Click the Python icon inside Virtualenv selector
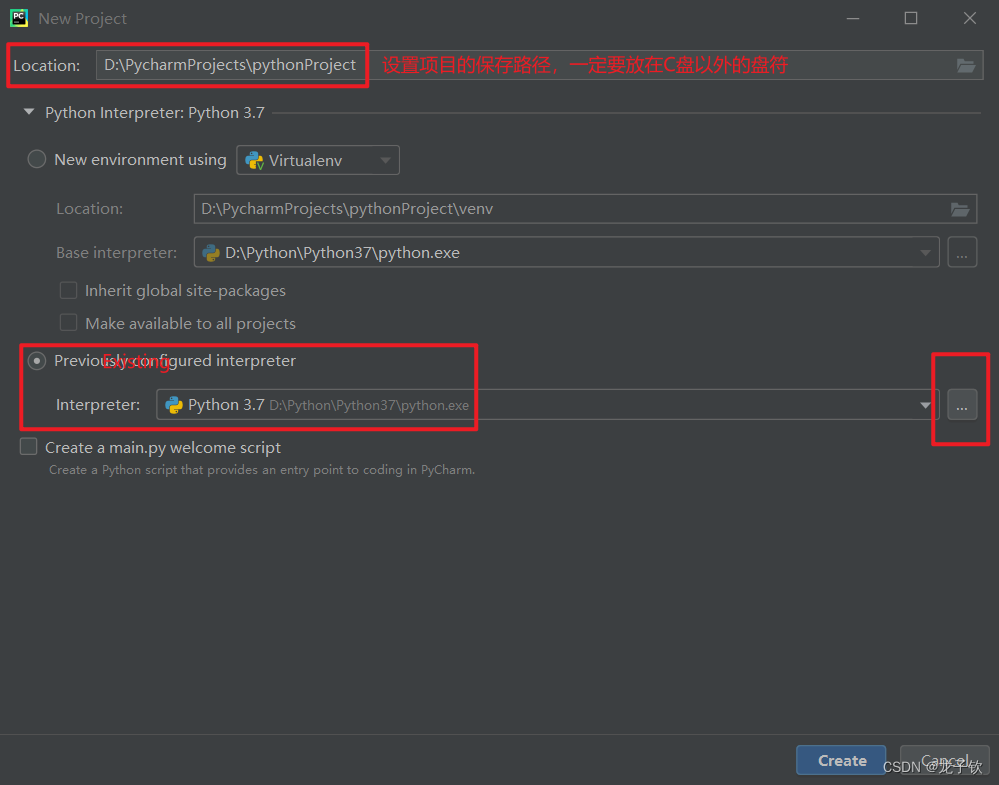999x785 pixels. 254,159
